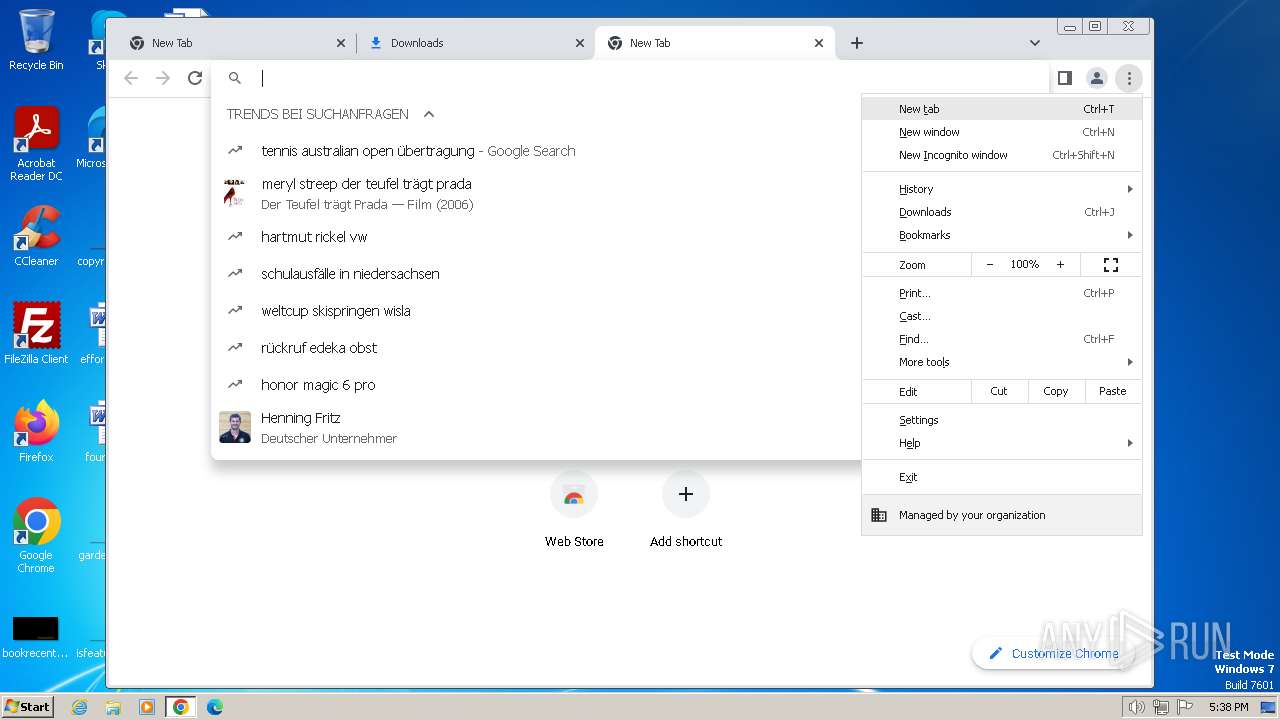Open Microsoft Edge in the taskbar

pyautogui.click(x=214, y=707)
